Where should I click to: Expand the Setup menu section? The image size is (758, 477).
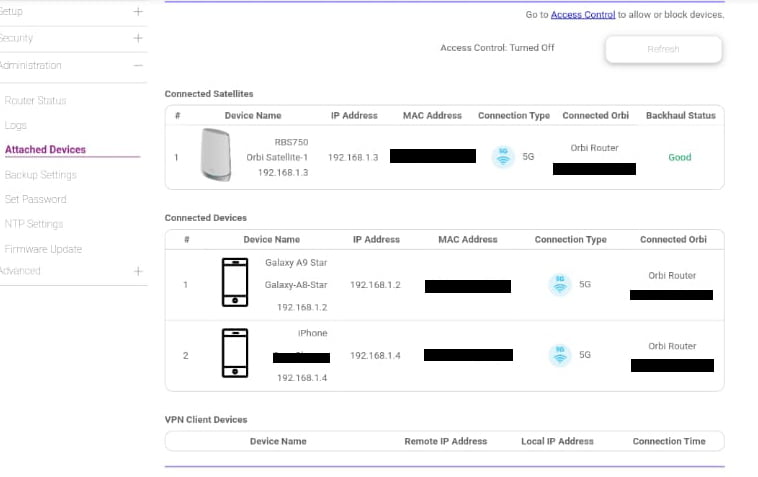coord(138,11)
